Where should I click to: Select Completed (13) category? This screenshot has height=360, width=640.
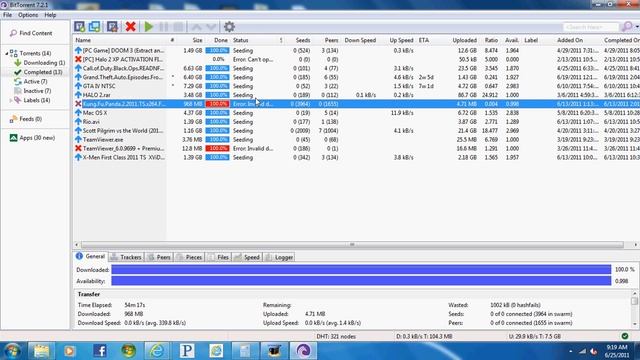click(x=38, y=72)
